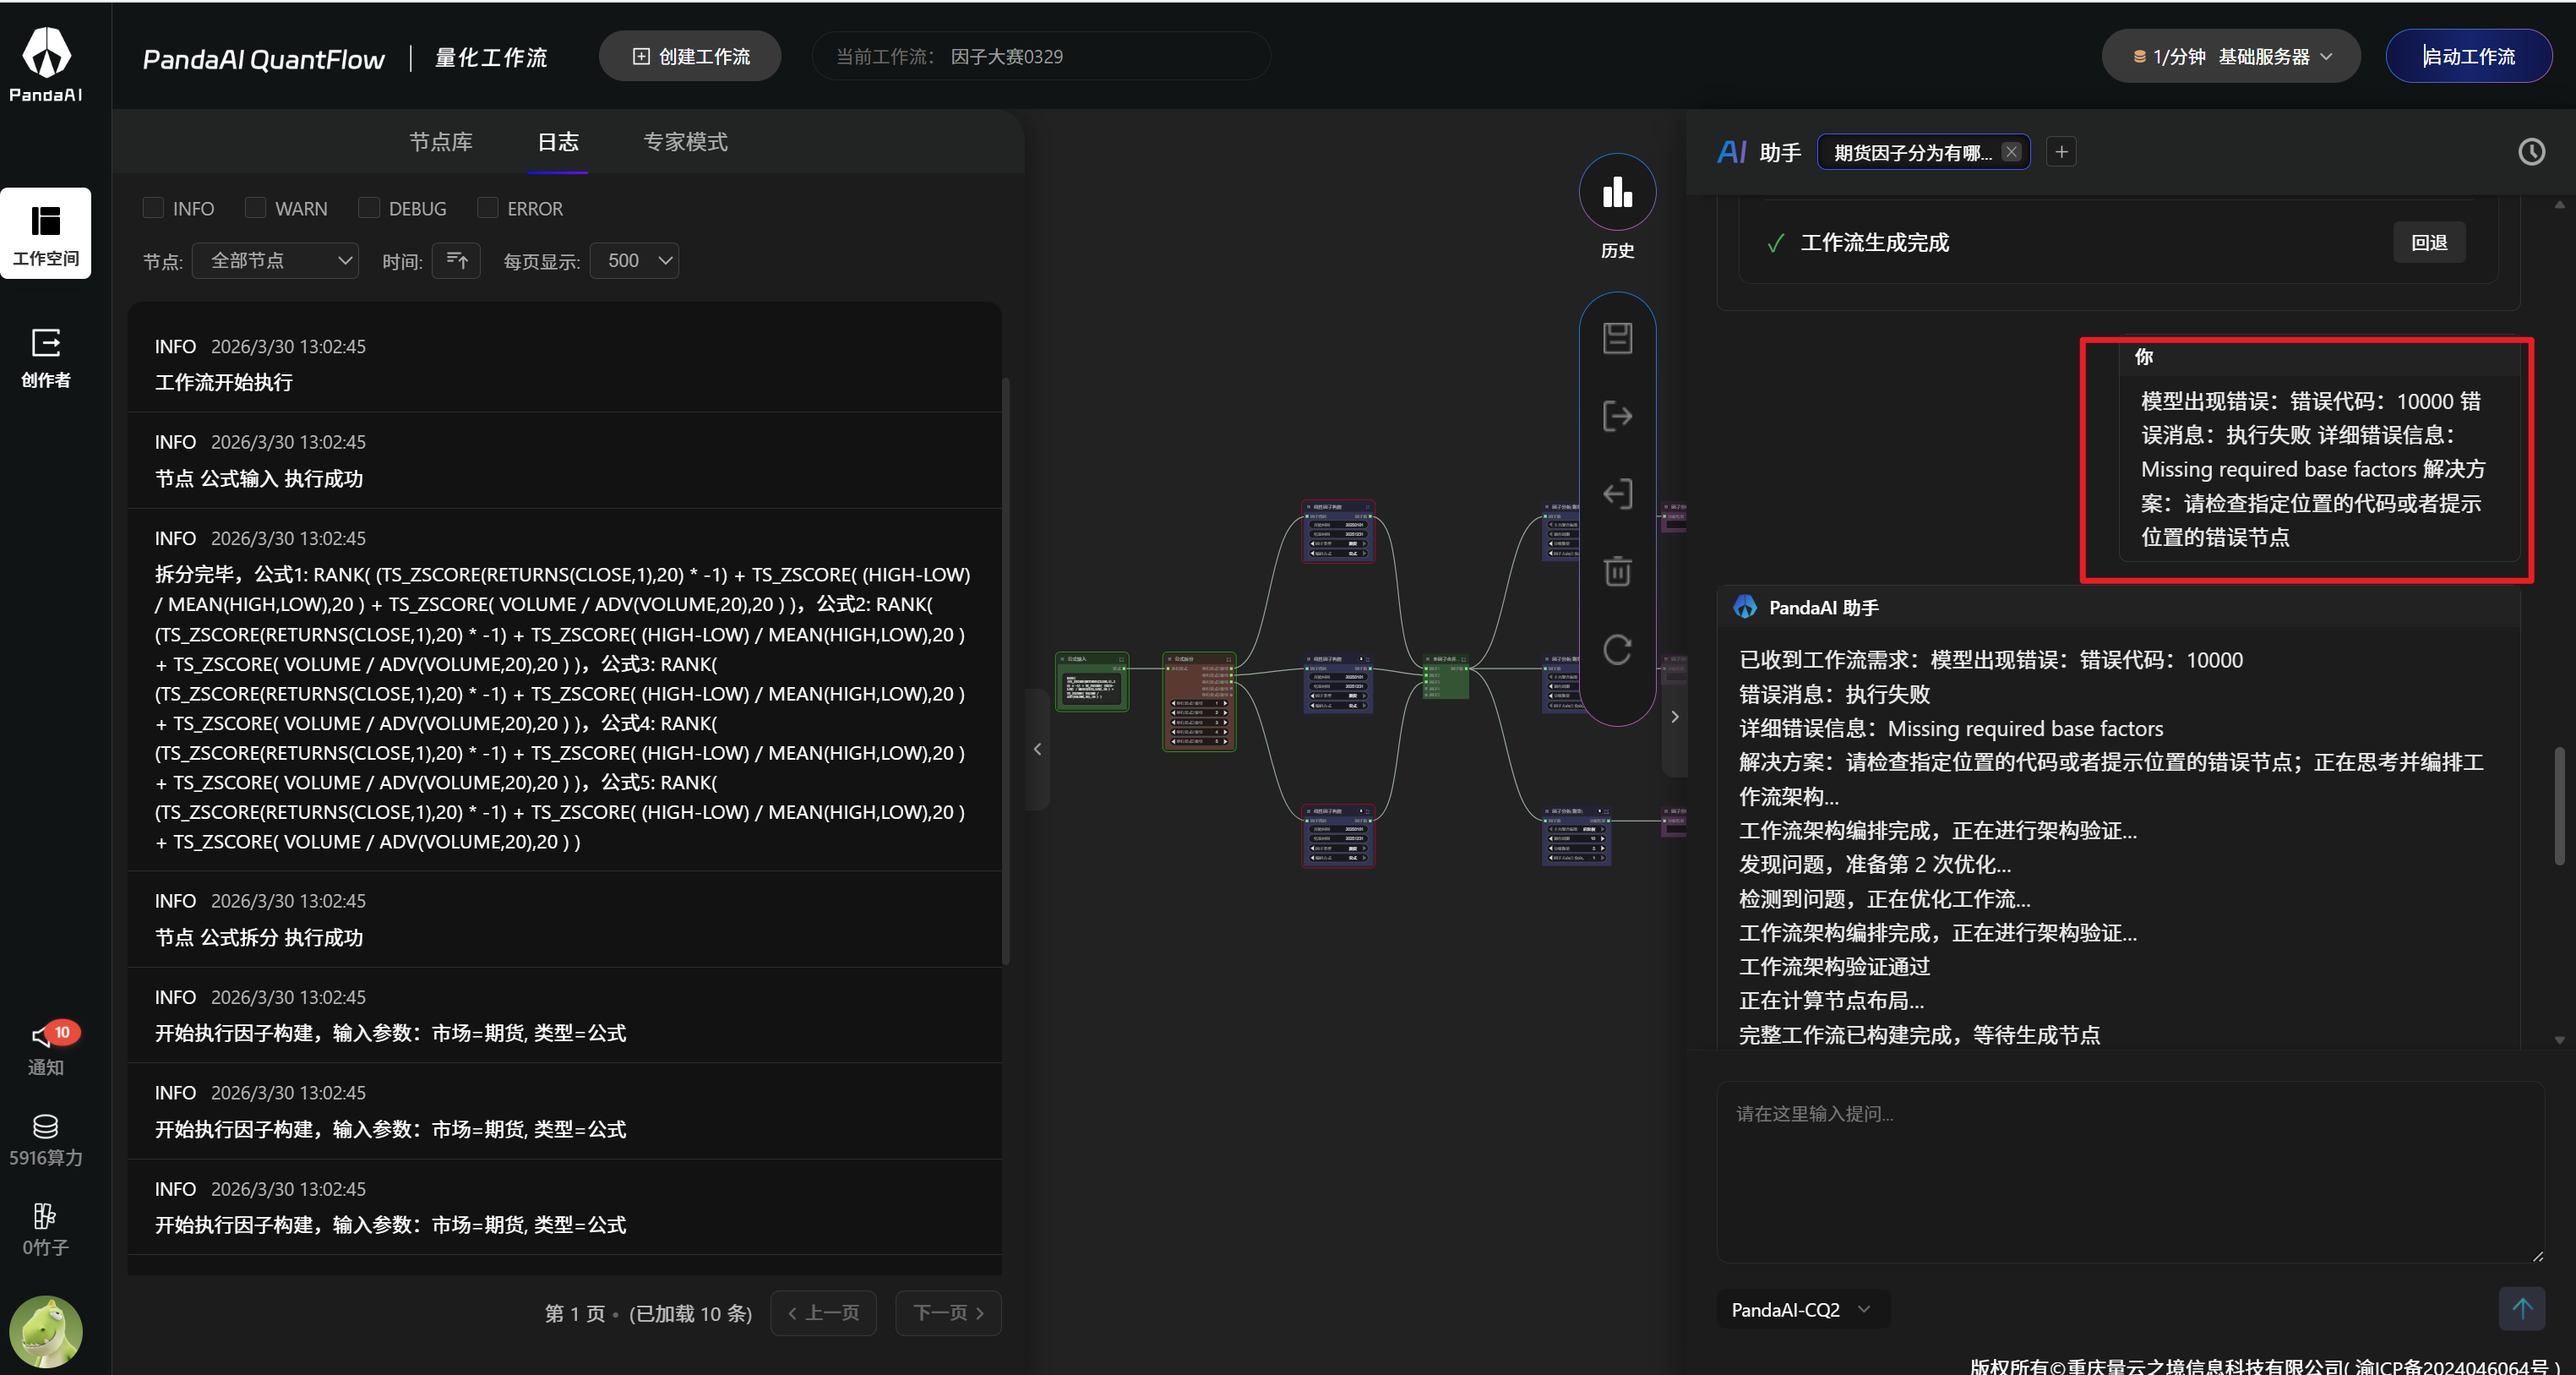Viewport: 2576px width, 1375px height.
Task: Click the save workflow floppy icon
Action: pyautogui.click(x=1617, y=338)
